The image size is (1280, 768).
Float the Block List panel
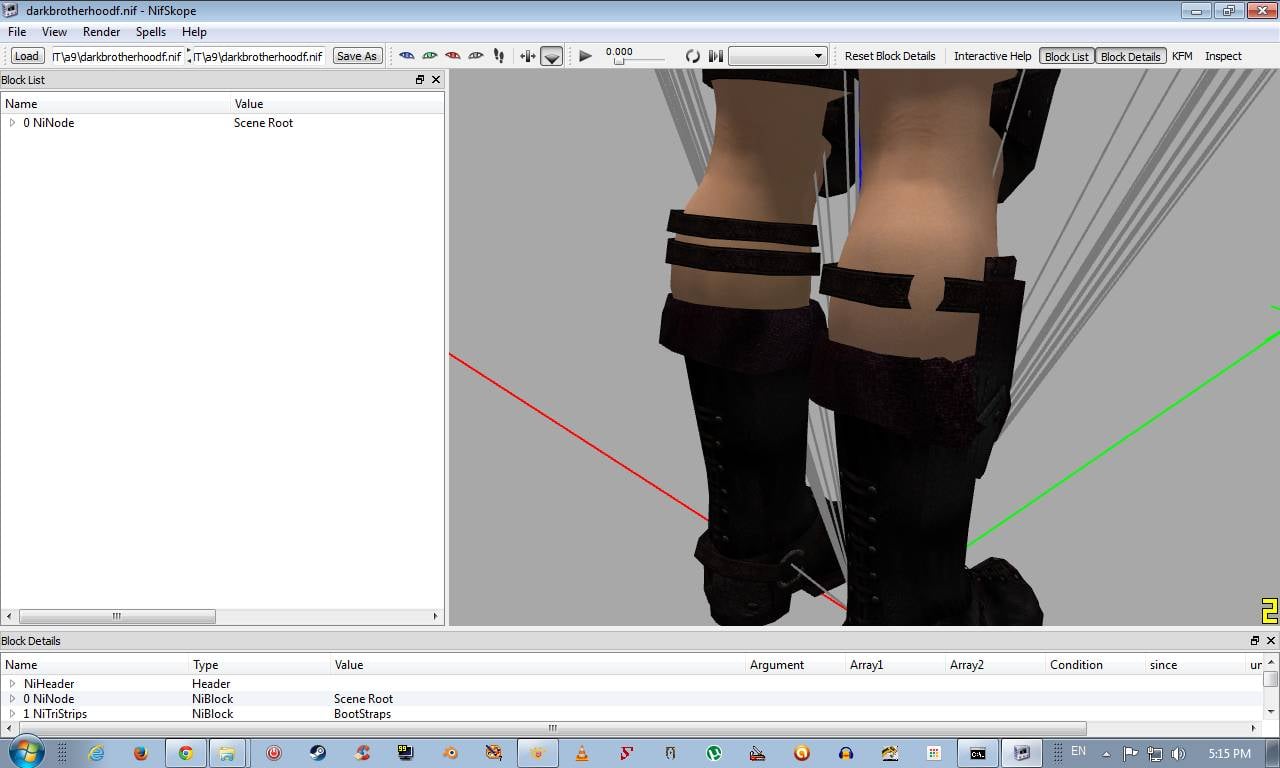point(420,80)
